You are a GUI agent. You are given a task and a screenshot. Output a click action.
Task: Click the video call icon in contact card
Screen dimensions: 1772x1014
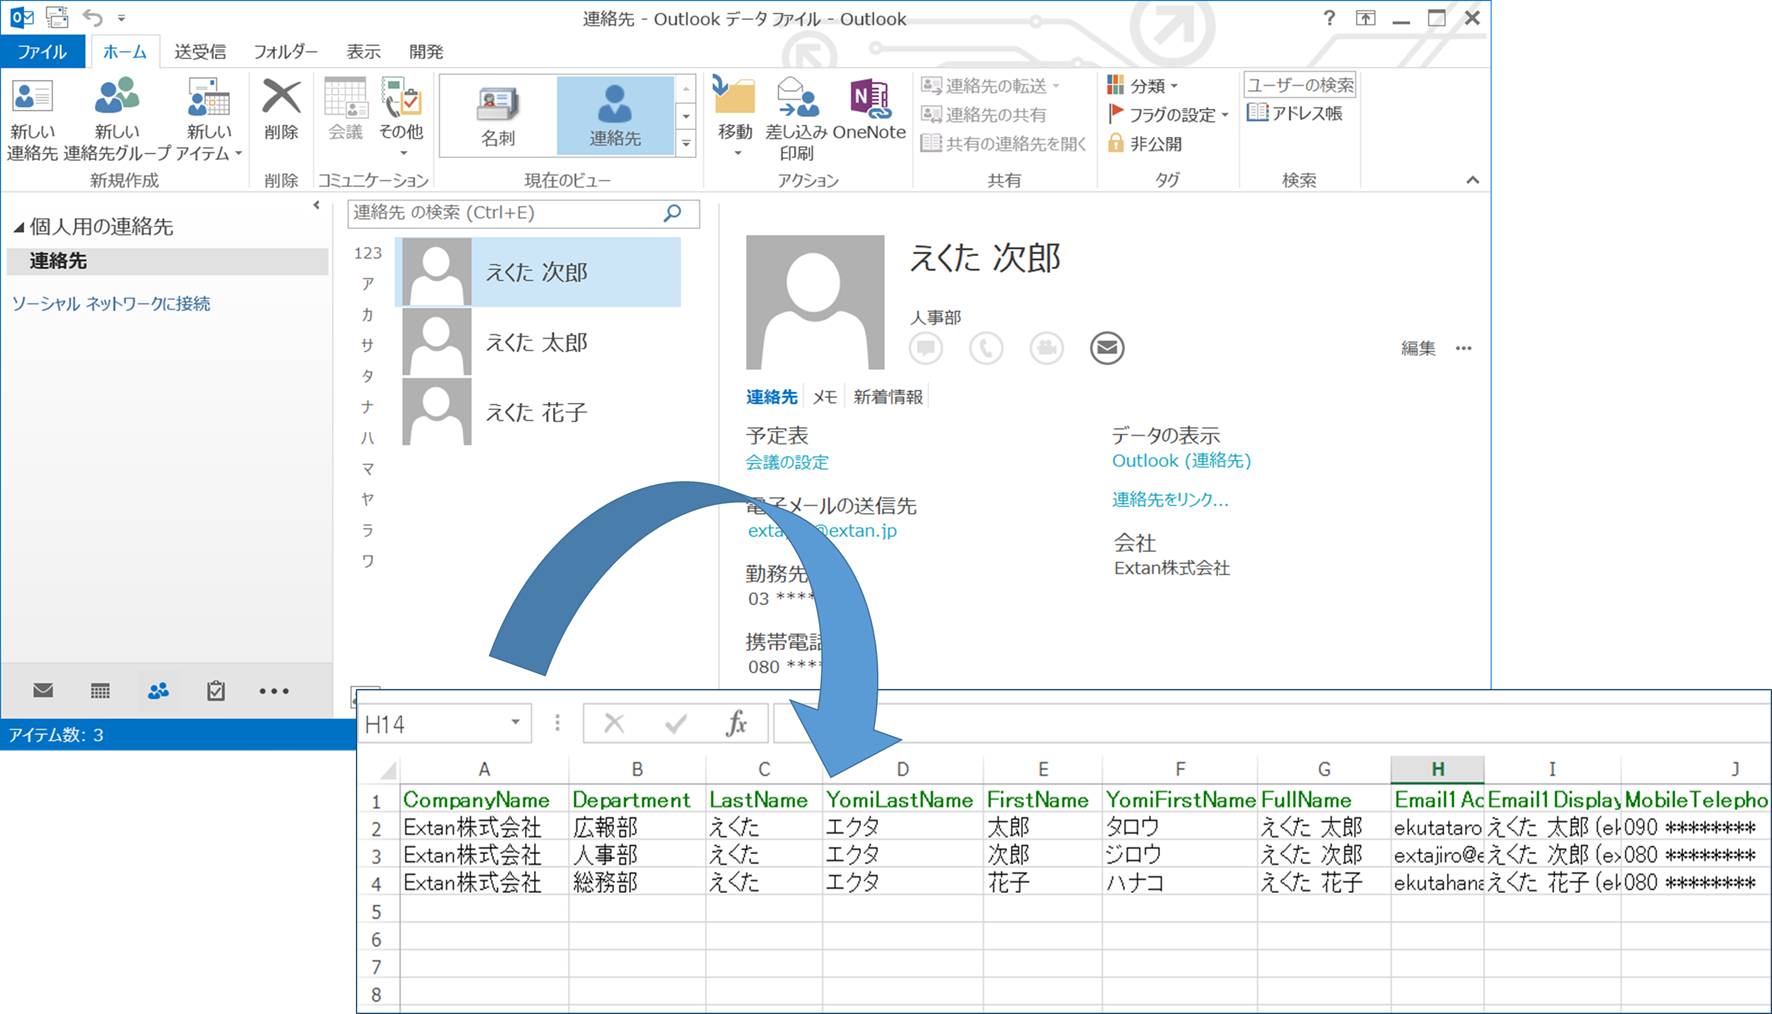click(1046, 348)
